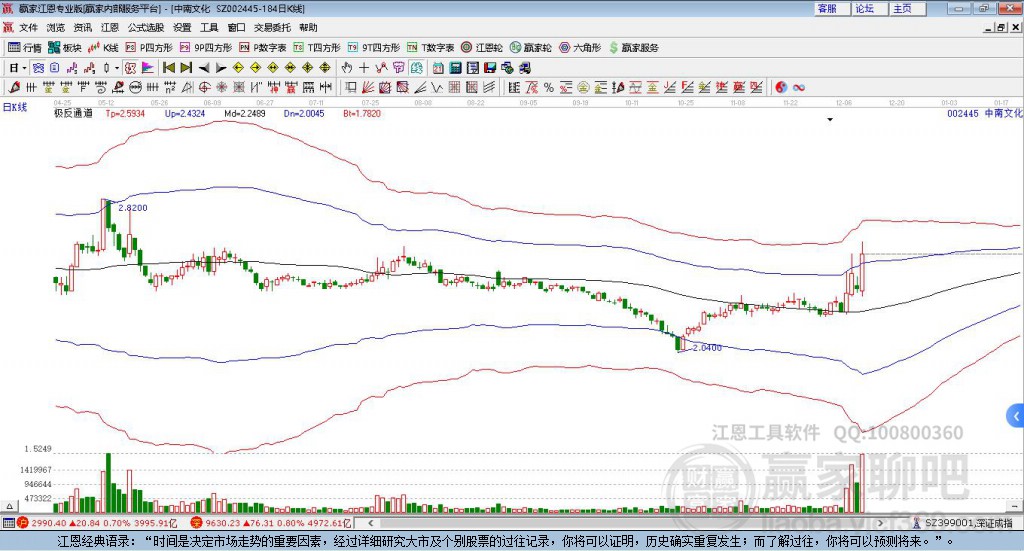Image resolution: width=1024 pixels, height=551 pixels.
Task: Click the 极反通道 indicator name
Action: [x=73, y=114]
